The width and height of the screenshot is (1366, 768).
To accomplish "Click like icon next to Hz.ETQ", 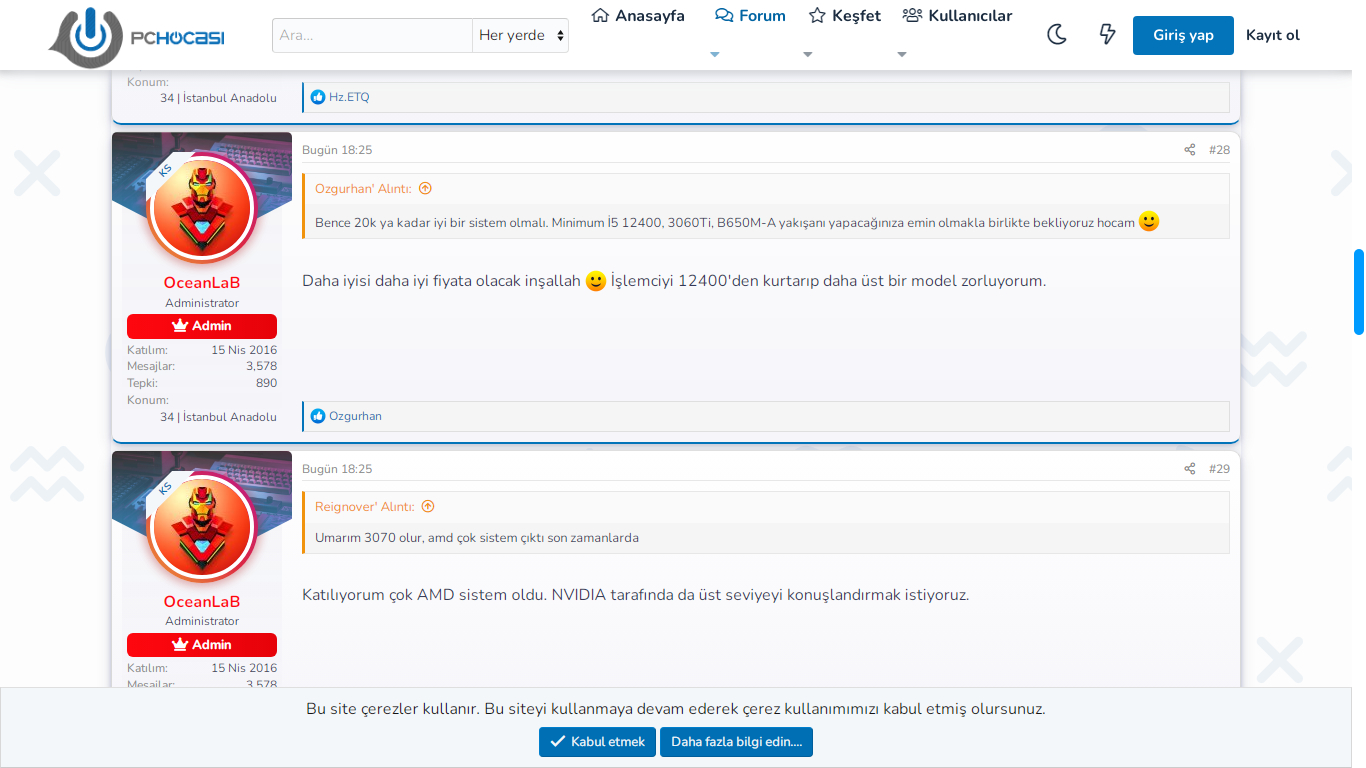I will point(318,97).
